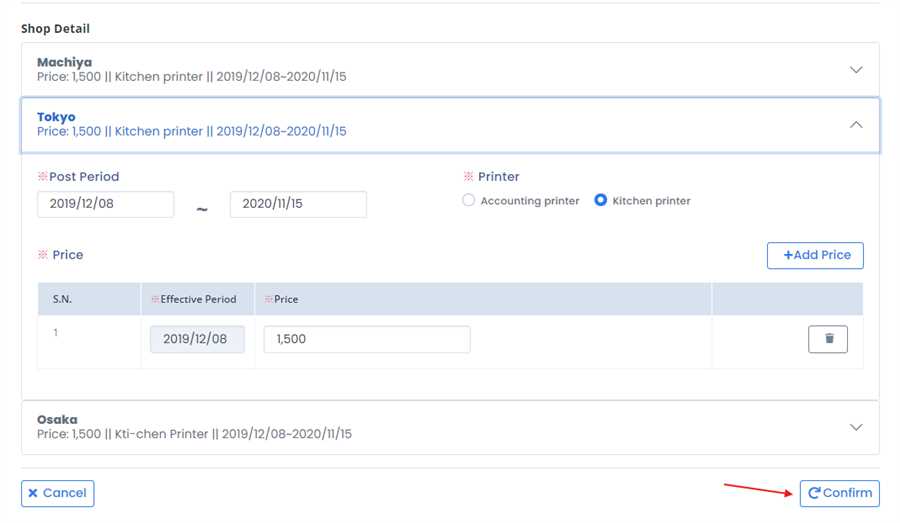
Task: Click the Tokyo price summary line
Action: point(191,132)
